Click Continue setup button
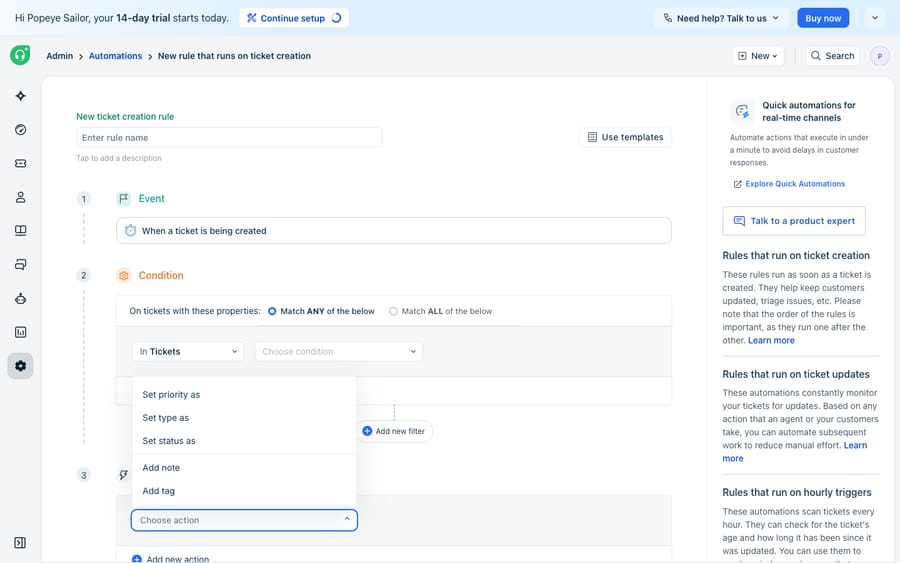 294,18
